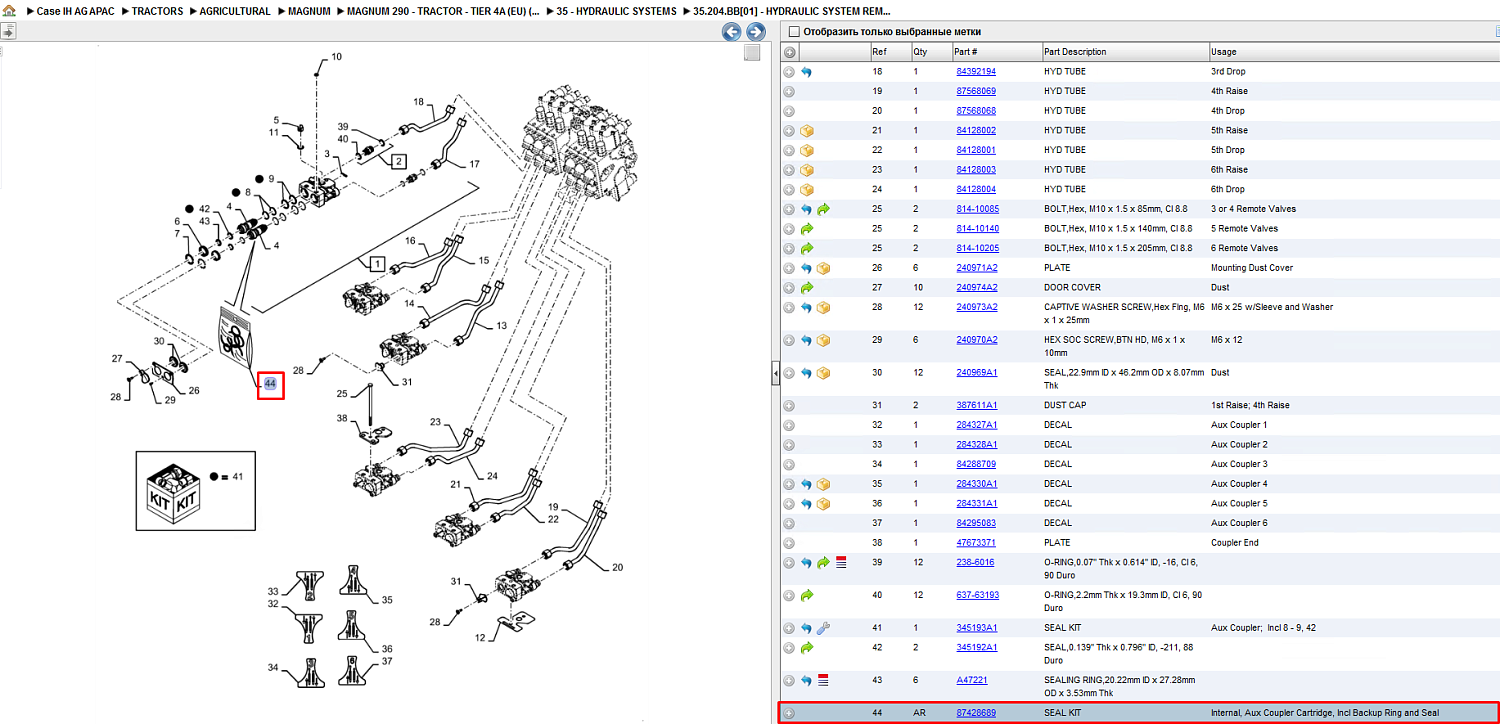Screen dimensions: 1500x724
Task: Open the TRACTORS breadcrumb
Action: pyautogui.click(x=158, y=11)
